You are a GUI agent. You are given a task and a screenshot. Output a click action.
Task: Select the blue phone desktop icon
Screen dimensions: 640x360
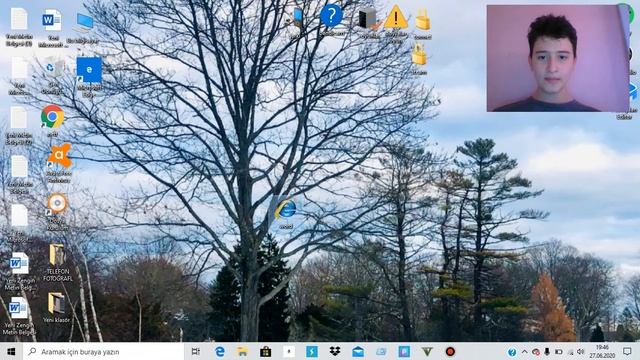(x=298, y=17)
